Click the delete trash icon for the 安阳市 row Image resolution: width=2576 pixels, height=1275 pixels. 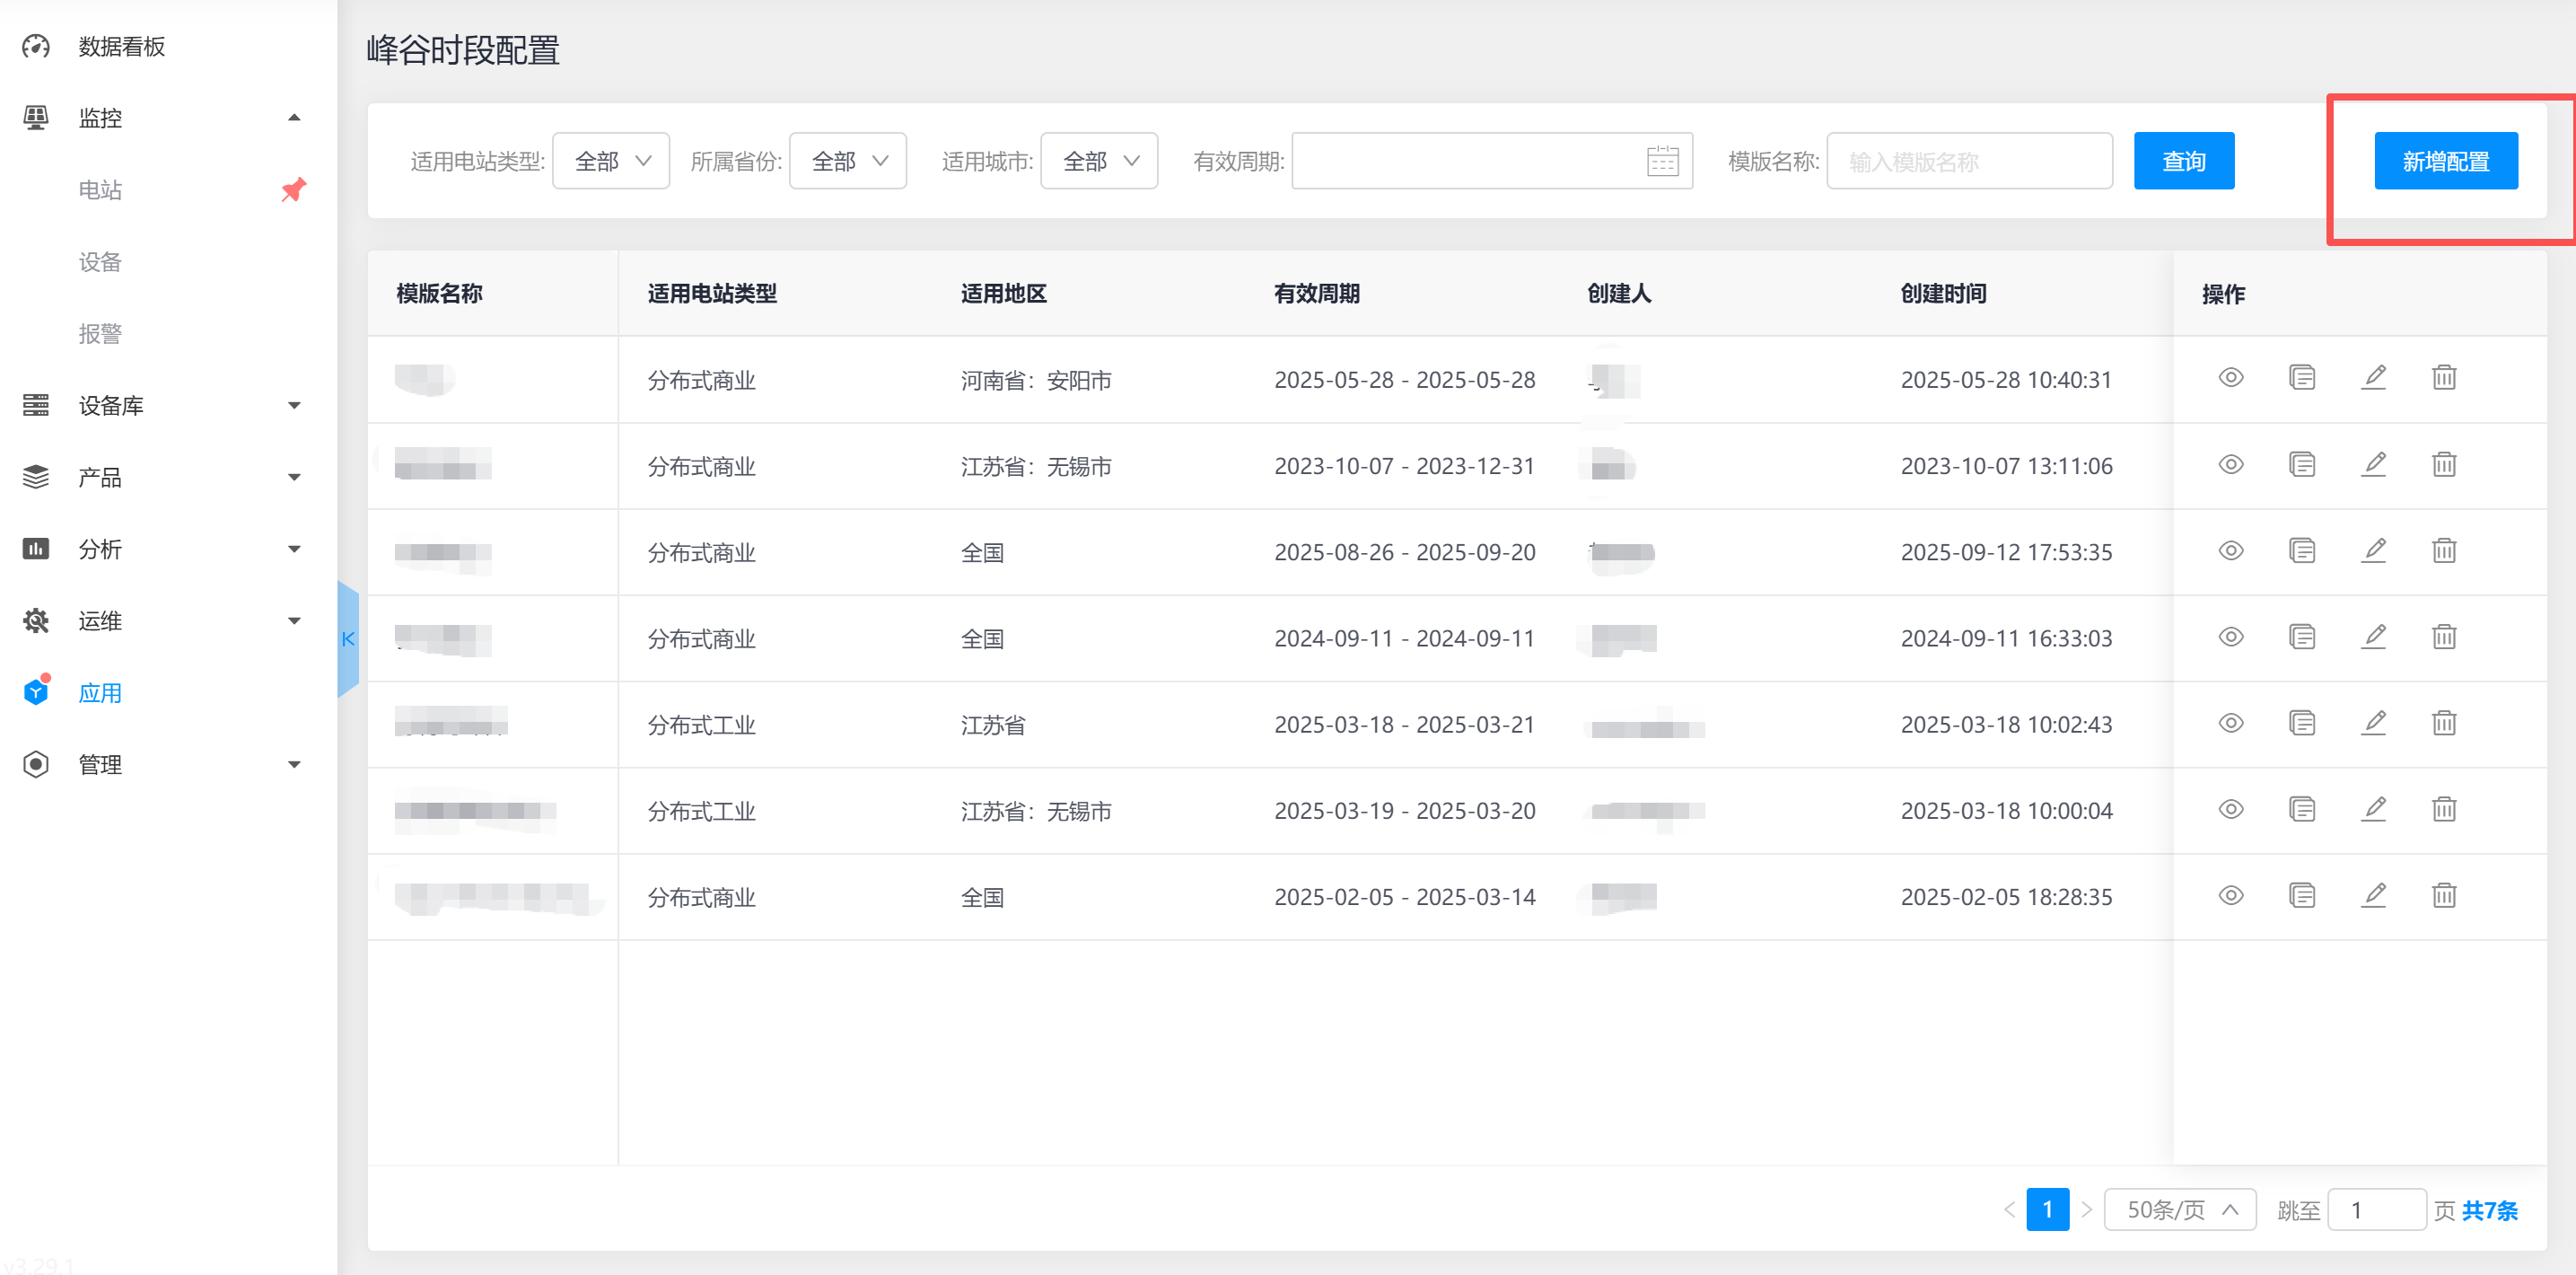[x=2443, y=378]
